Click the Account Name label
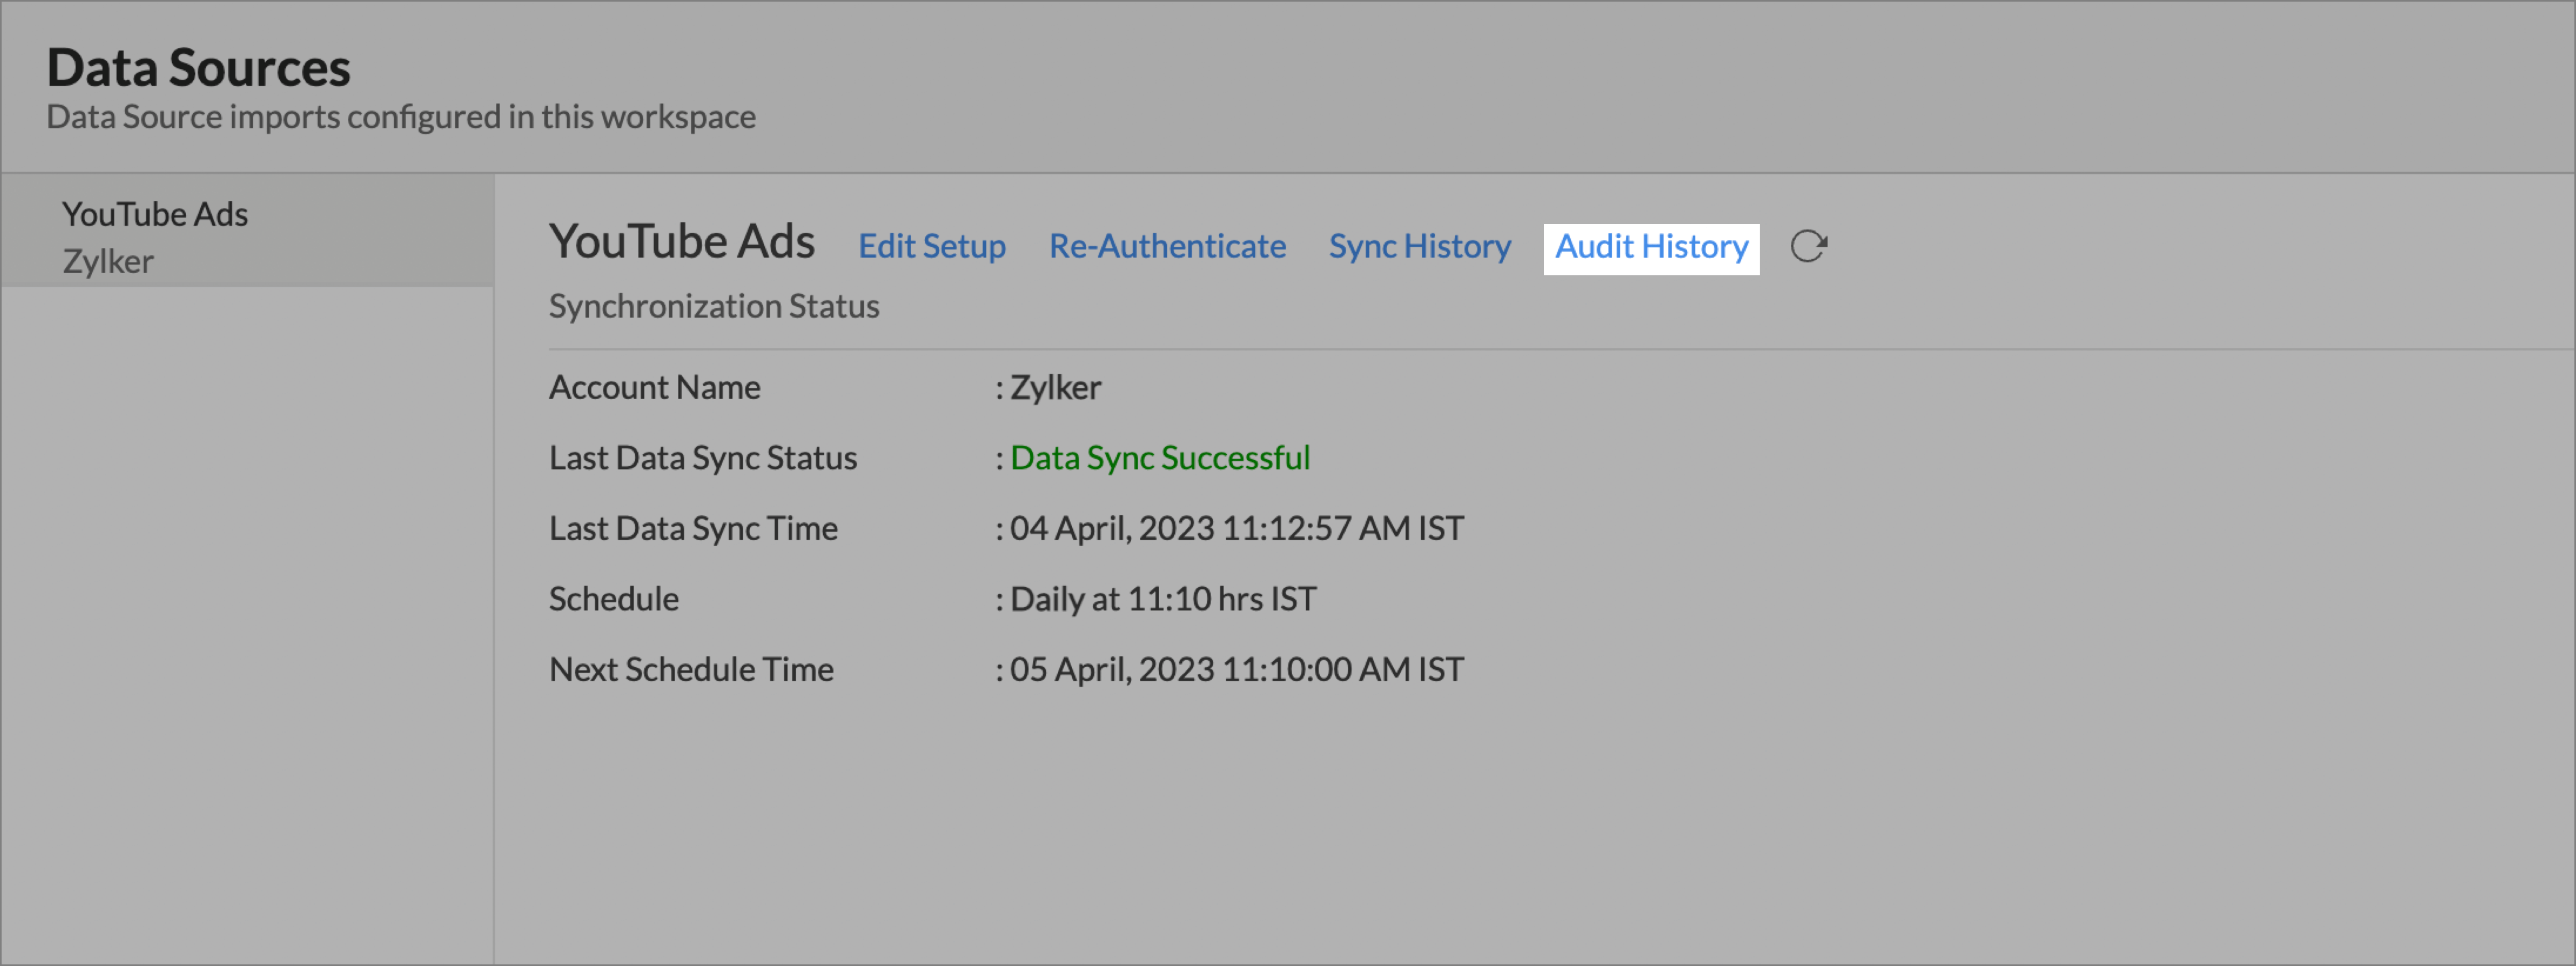Viewport: 2576px width, 966px height. pos(654,388)
